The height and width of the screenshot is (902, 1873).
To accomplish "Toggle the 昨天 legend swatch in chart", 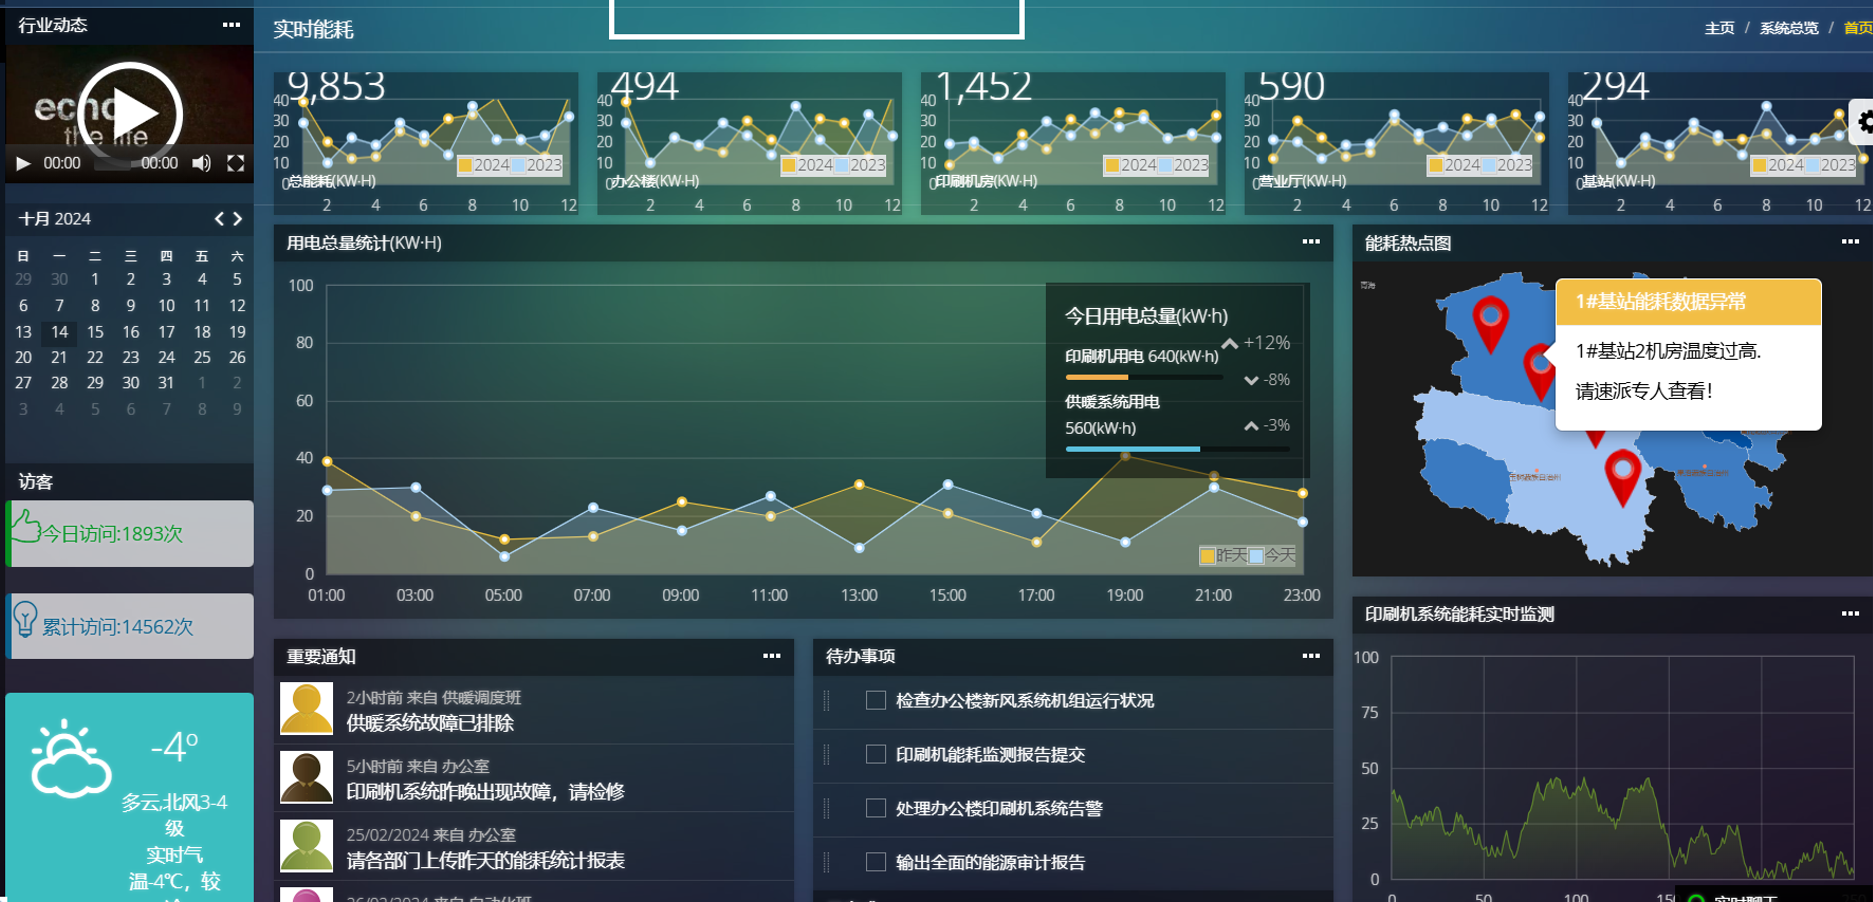I will click(1207, 556).
